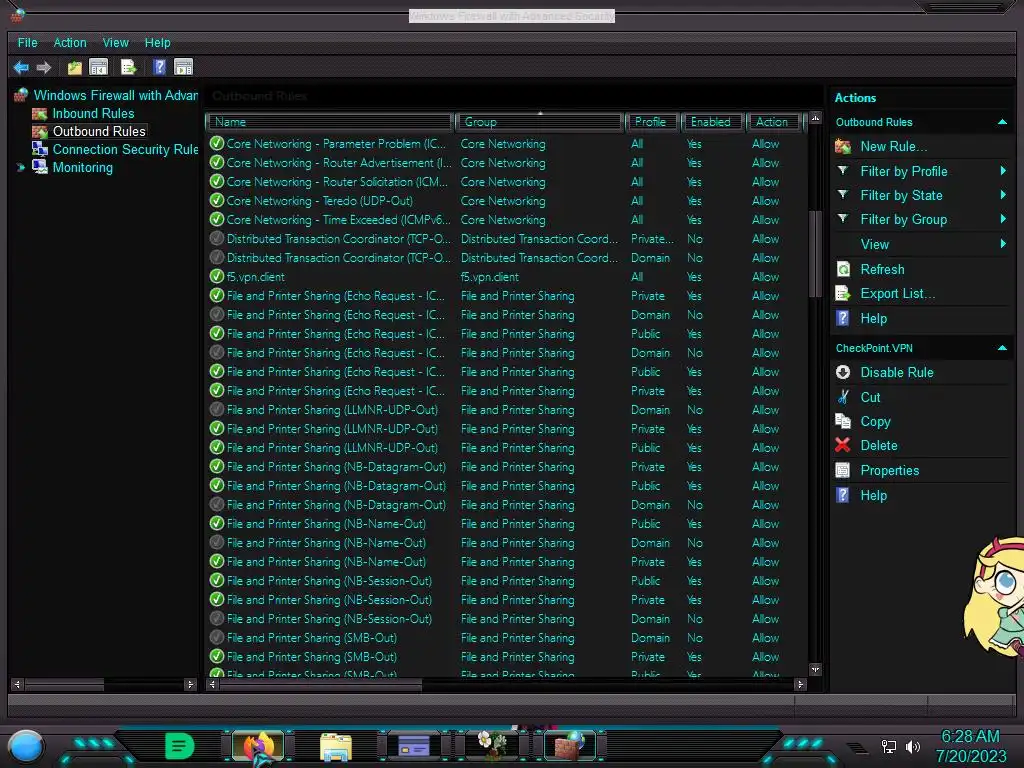Click the rules list scroll-down arrow
The image size is (1024, 768).
815,669
